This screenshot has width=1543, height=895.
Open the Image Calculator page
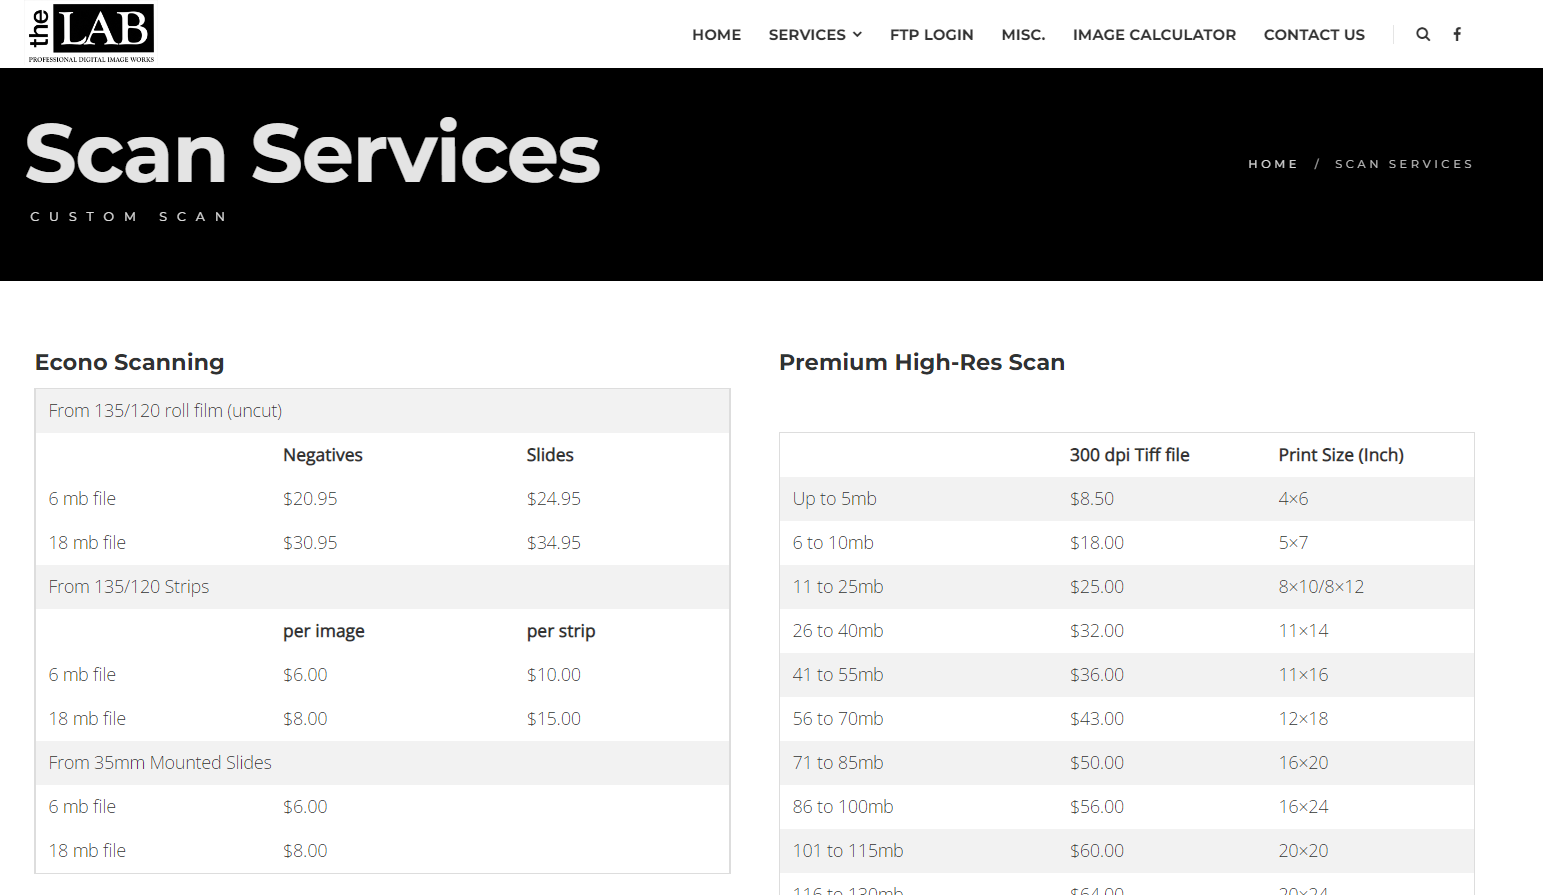tap(1154, 35)
